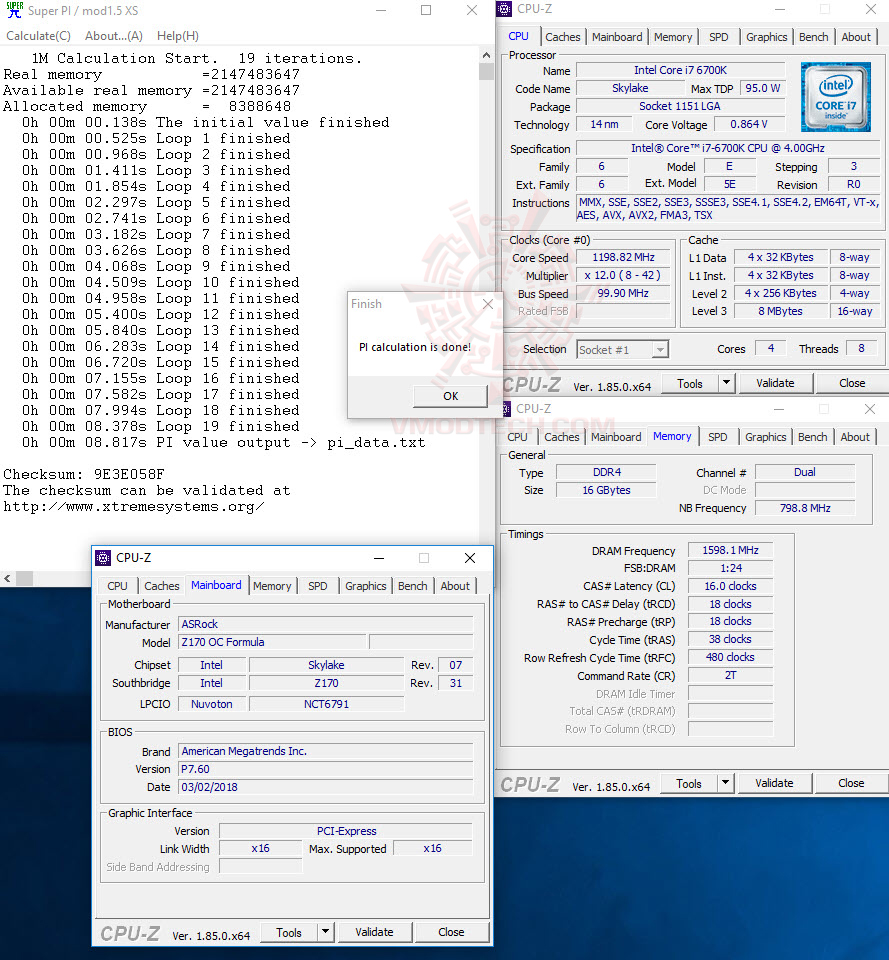Screen dimensions: 889x960
Task: Switch to Mainboard tab in top CPU-Z window
Action: pyautogui.click(x=617, y=37)
